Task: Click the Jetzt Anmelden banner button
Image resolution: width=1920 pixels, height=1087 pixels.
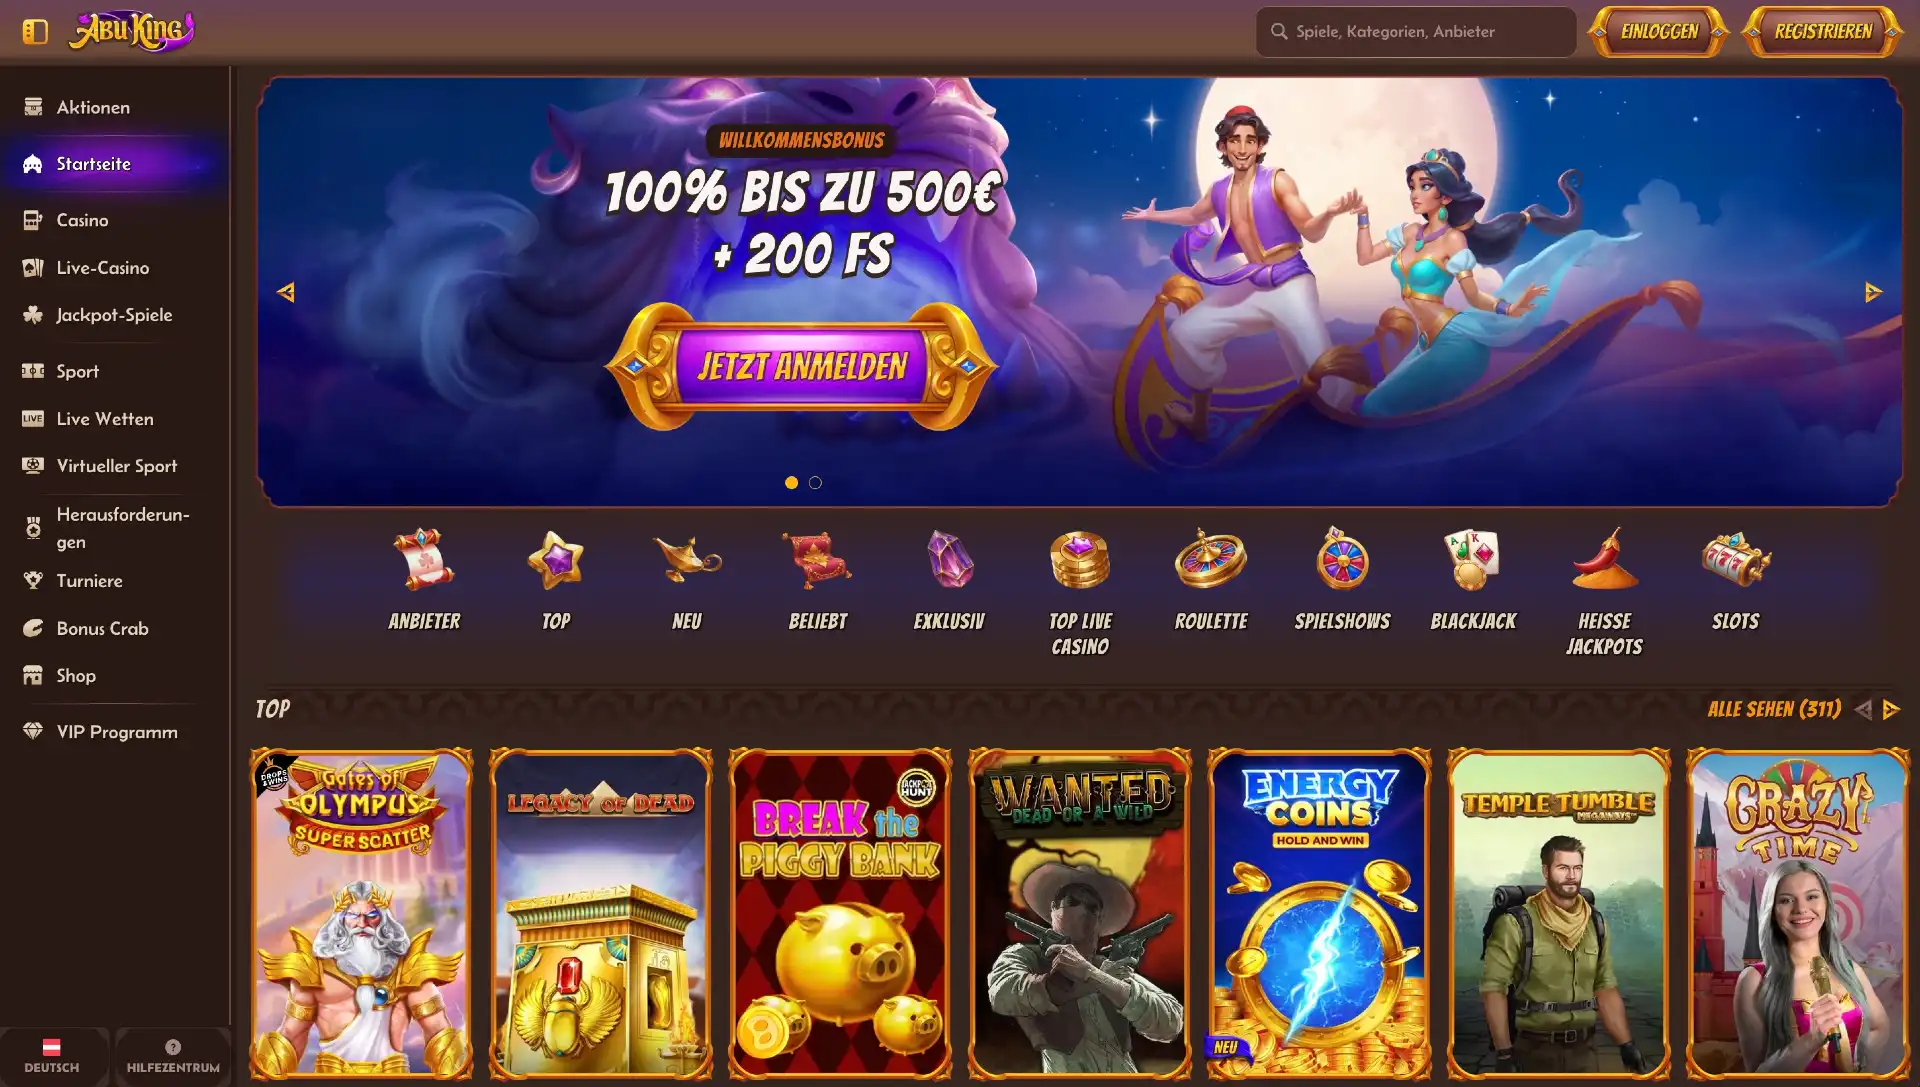Action: pyautogui.click(x=802, y=366)
